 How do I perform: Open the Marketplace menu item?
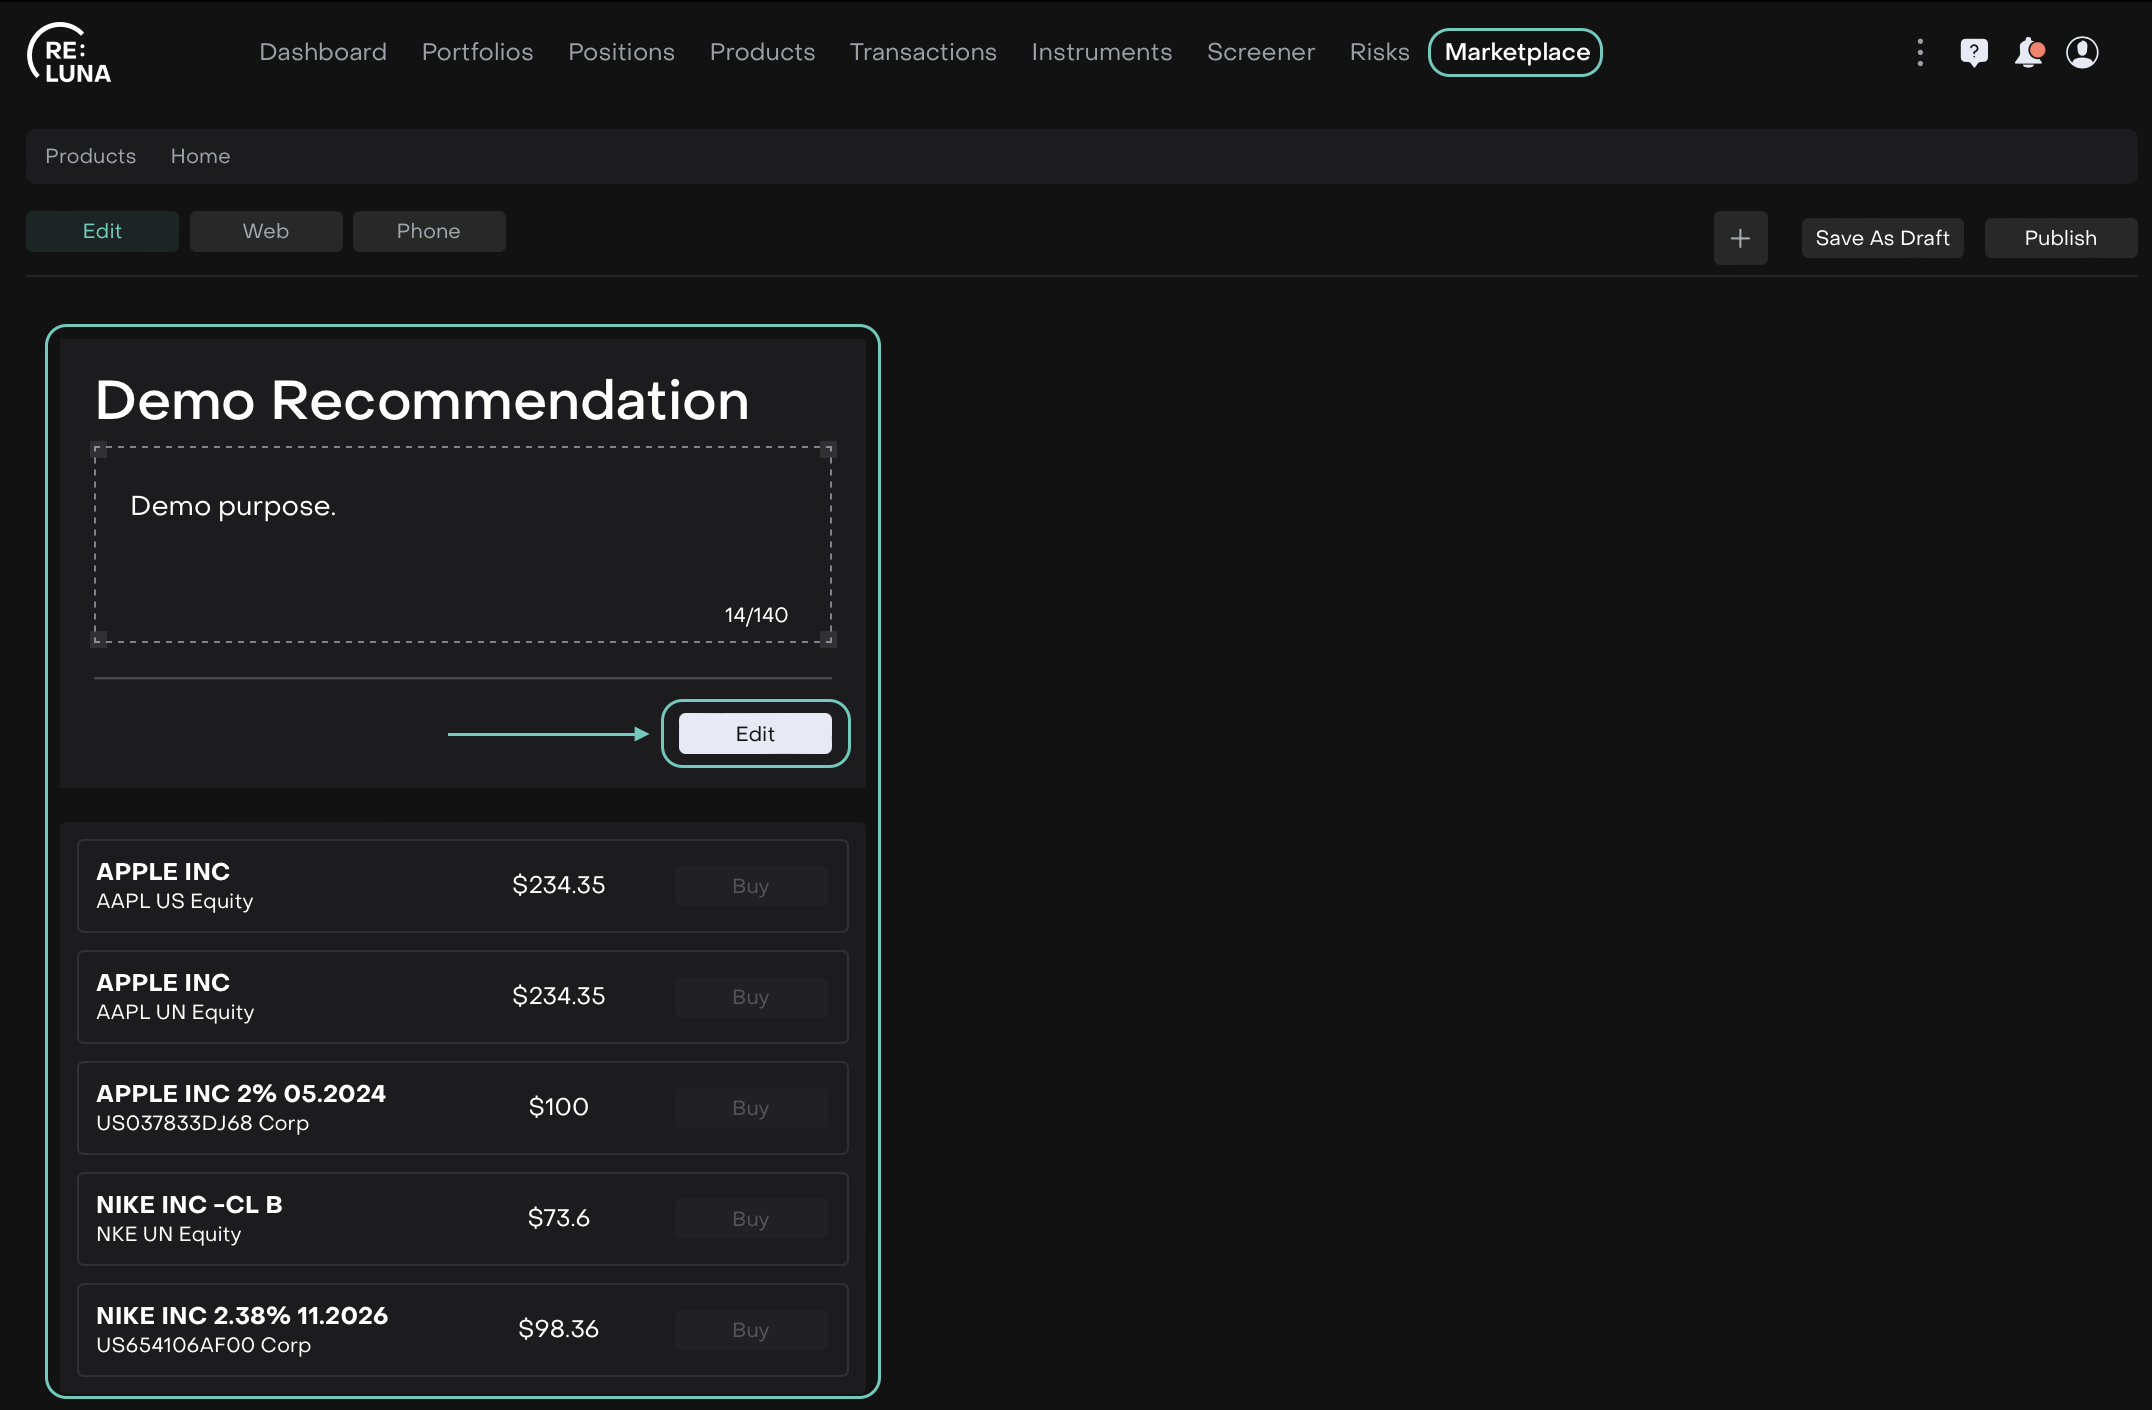coord(1516,52)
